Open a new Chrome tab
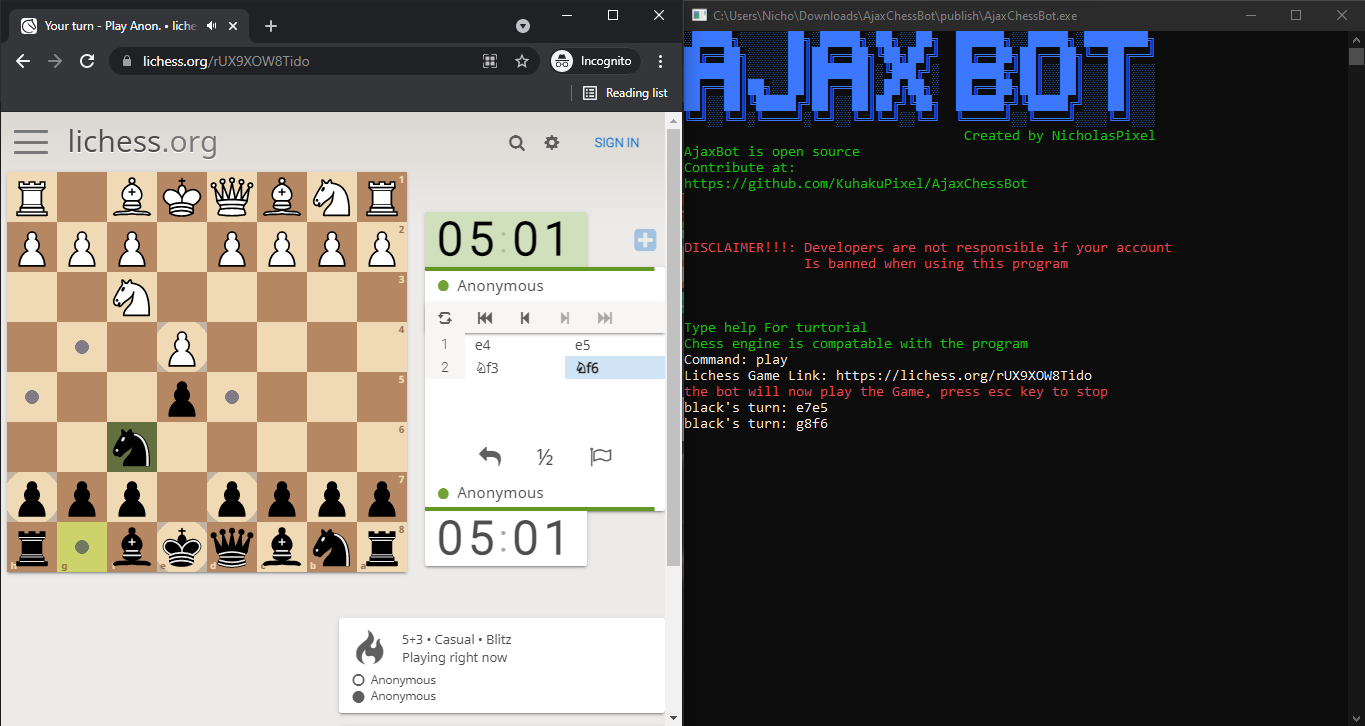The image size is (1365, 726). coord(271,26)
